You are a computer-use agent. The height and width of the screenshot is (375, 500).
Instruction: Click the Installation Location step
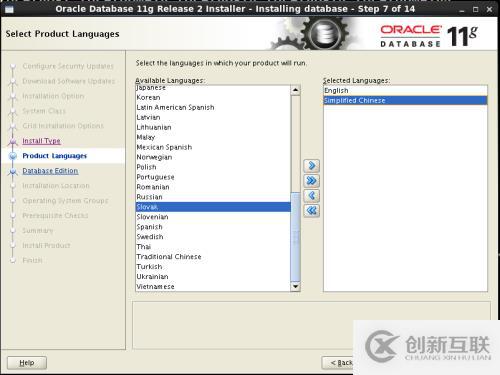pyautogui.click(x=56, y=186)
